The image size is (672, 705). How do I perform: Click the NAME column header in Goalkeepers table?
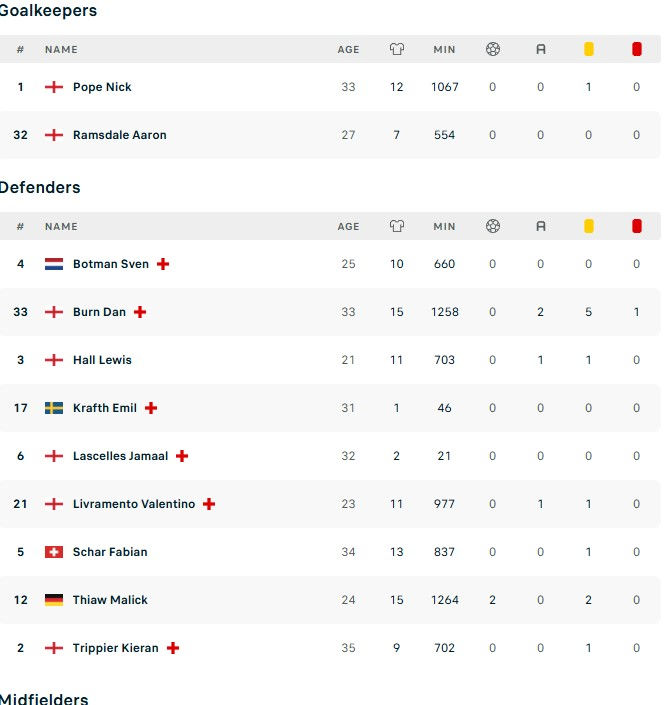[x=61, y=50]
